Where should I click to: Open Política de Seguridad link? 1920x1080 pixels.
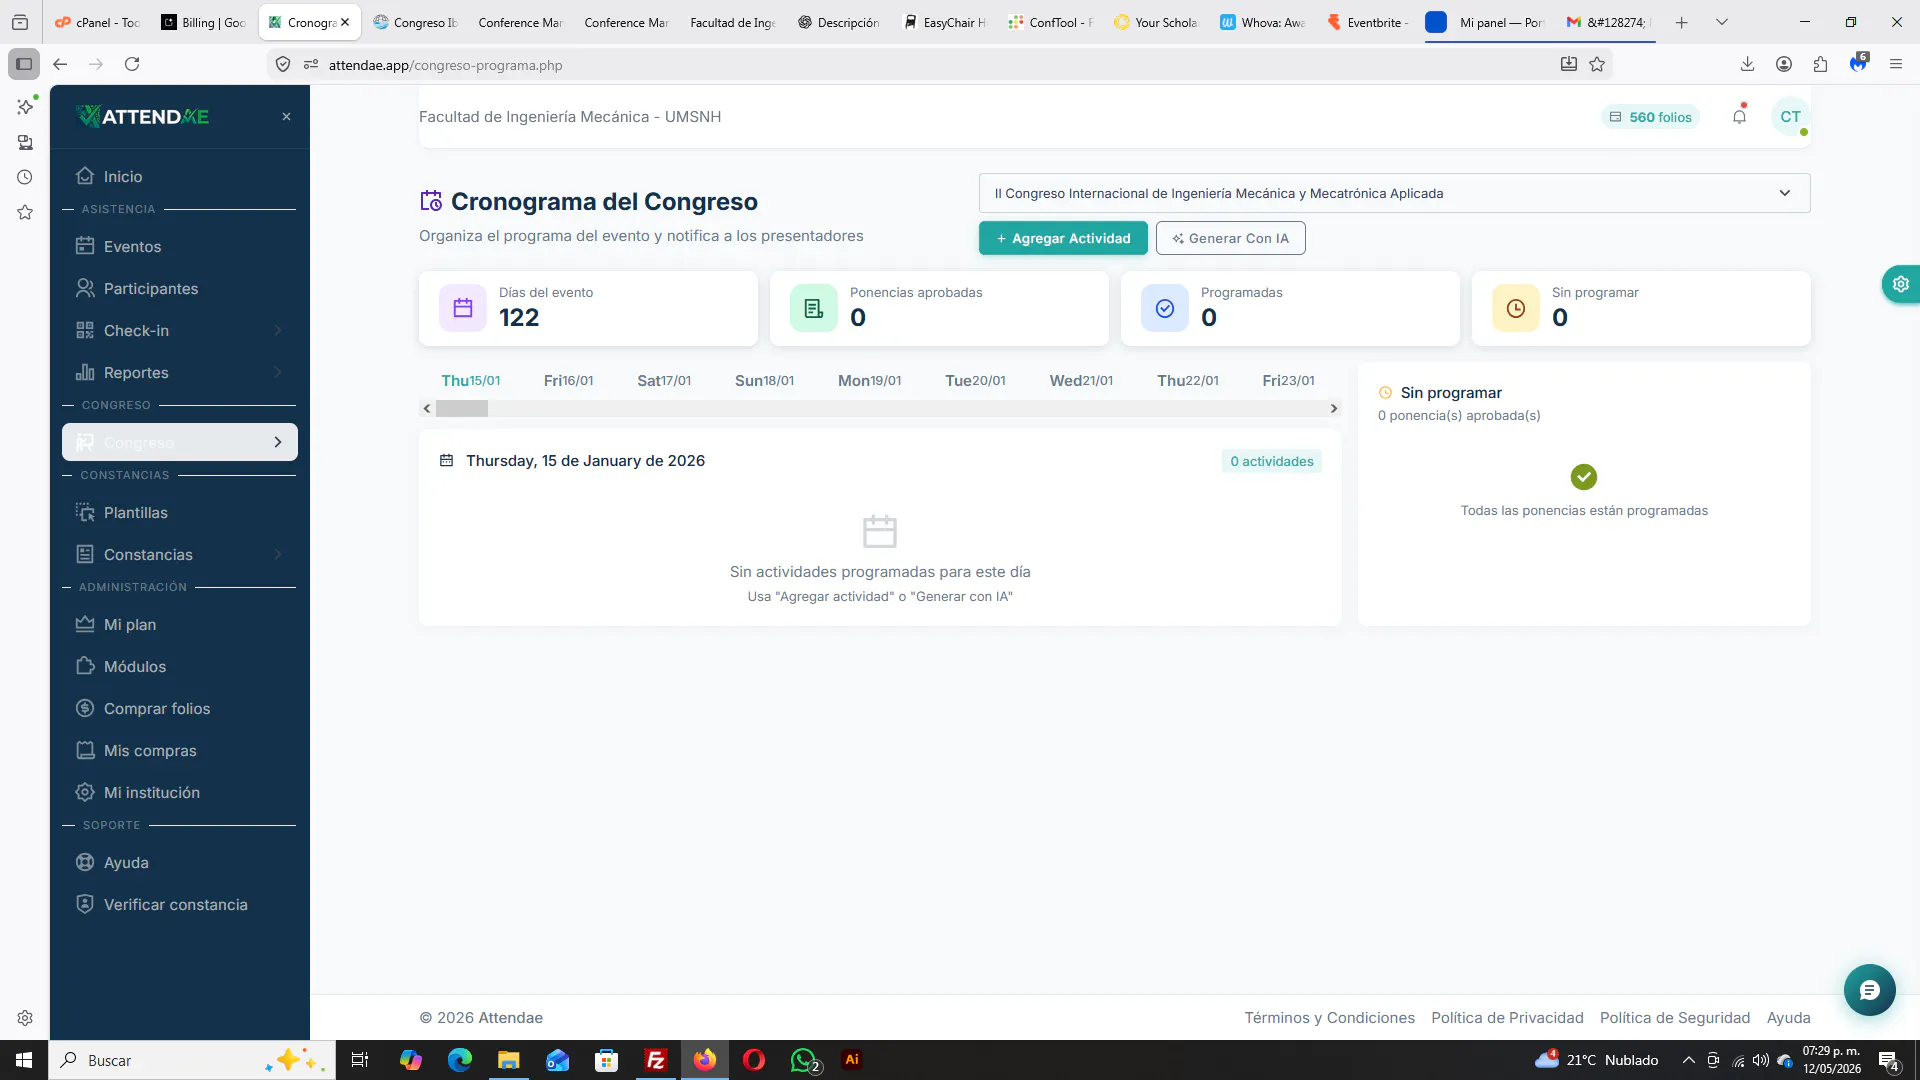(x=1674, y=1017)
